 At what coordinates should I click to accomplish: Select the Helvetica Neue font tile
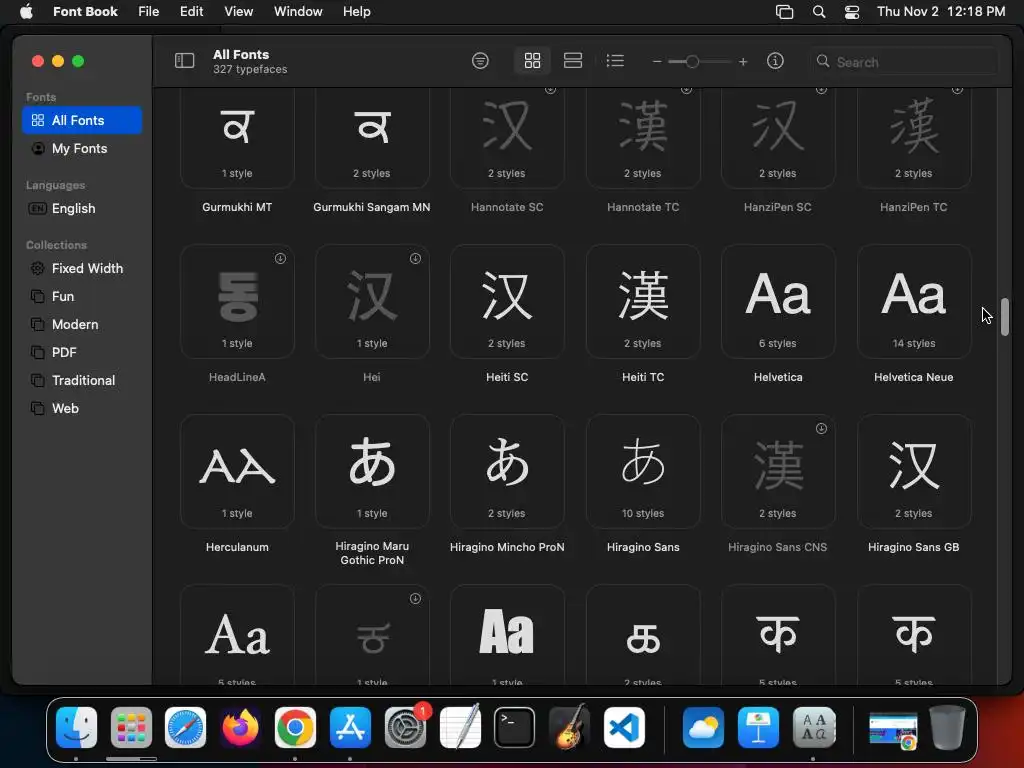(x=914, y=302)
